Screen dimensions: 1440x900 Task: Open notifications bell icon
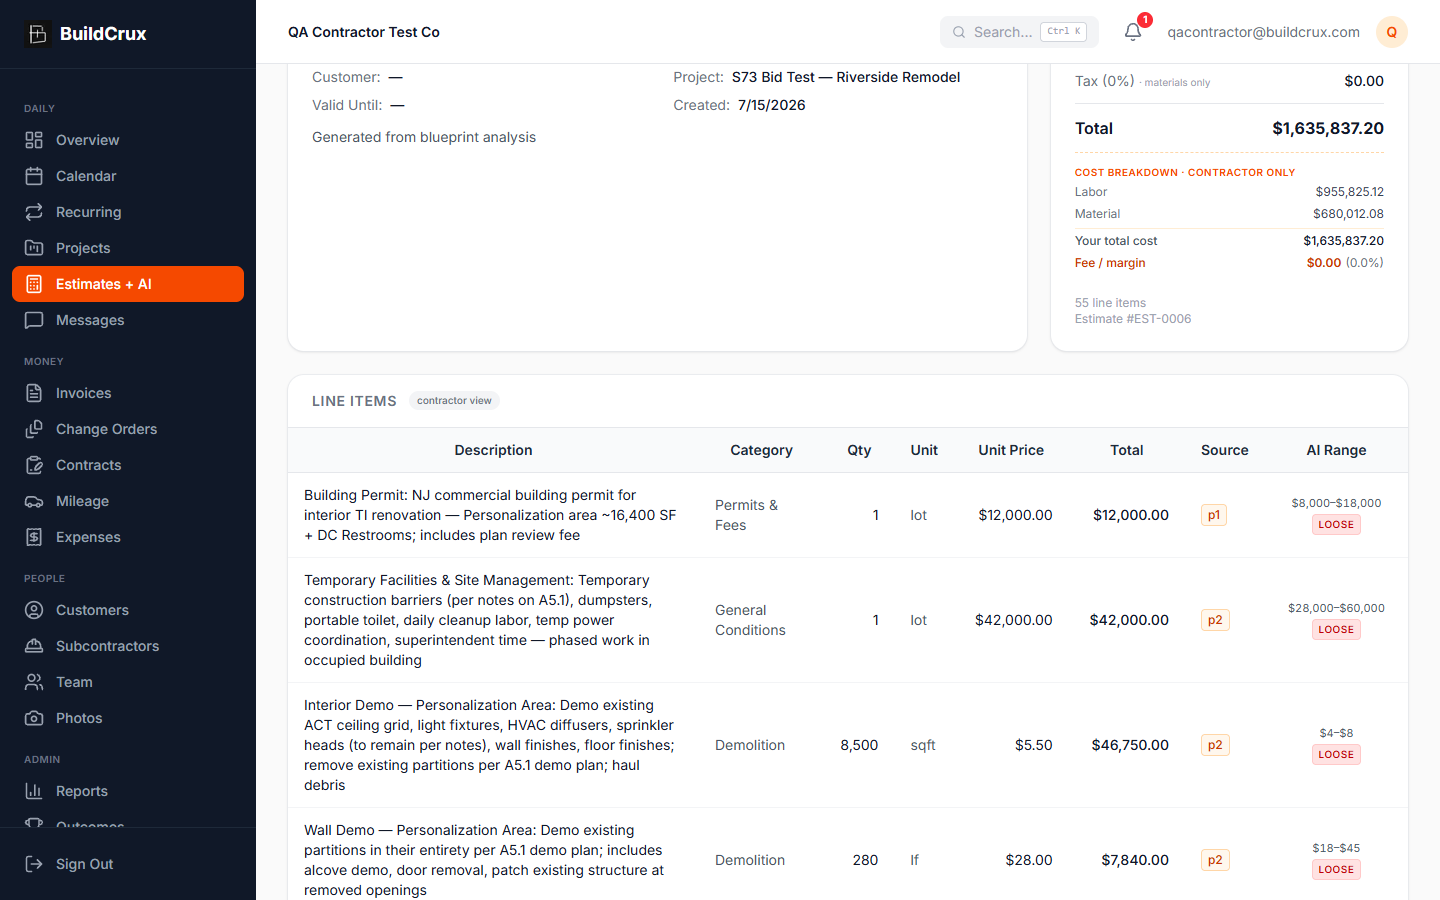[1133, 32]
